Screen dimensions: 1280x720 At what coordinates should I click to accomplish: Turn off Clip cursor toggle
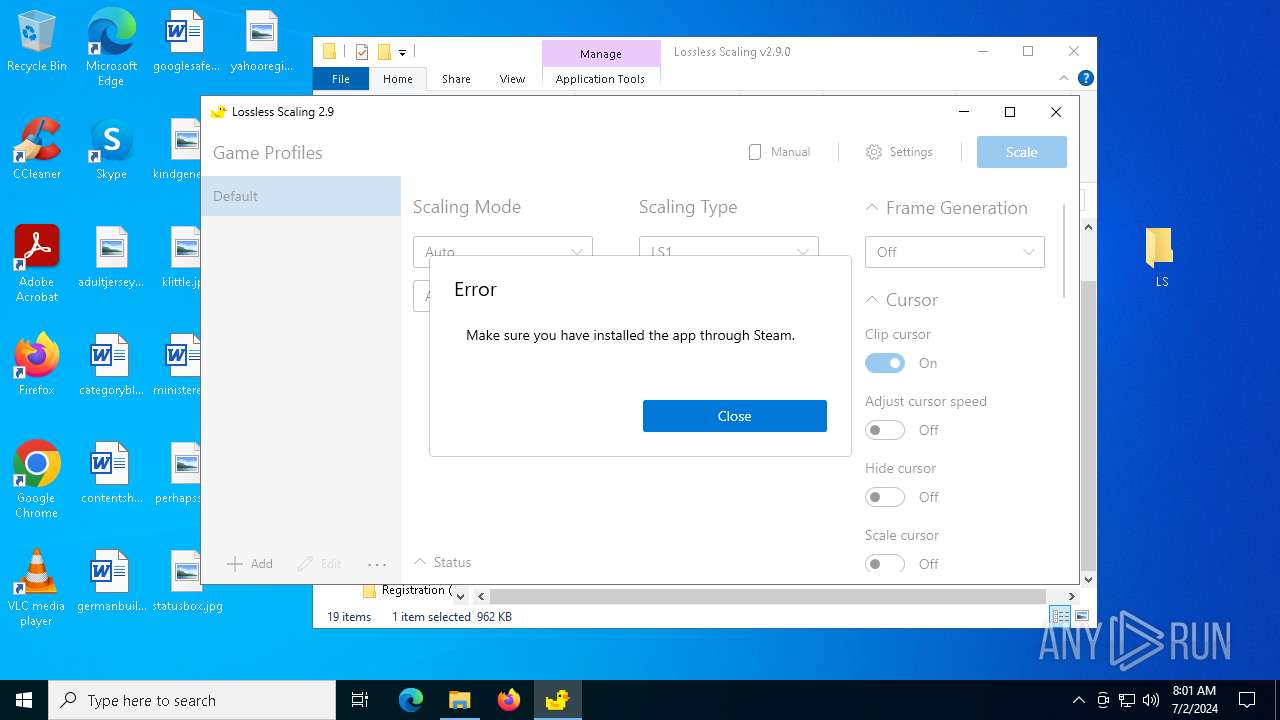point(885,363)
